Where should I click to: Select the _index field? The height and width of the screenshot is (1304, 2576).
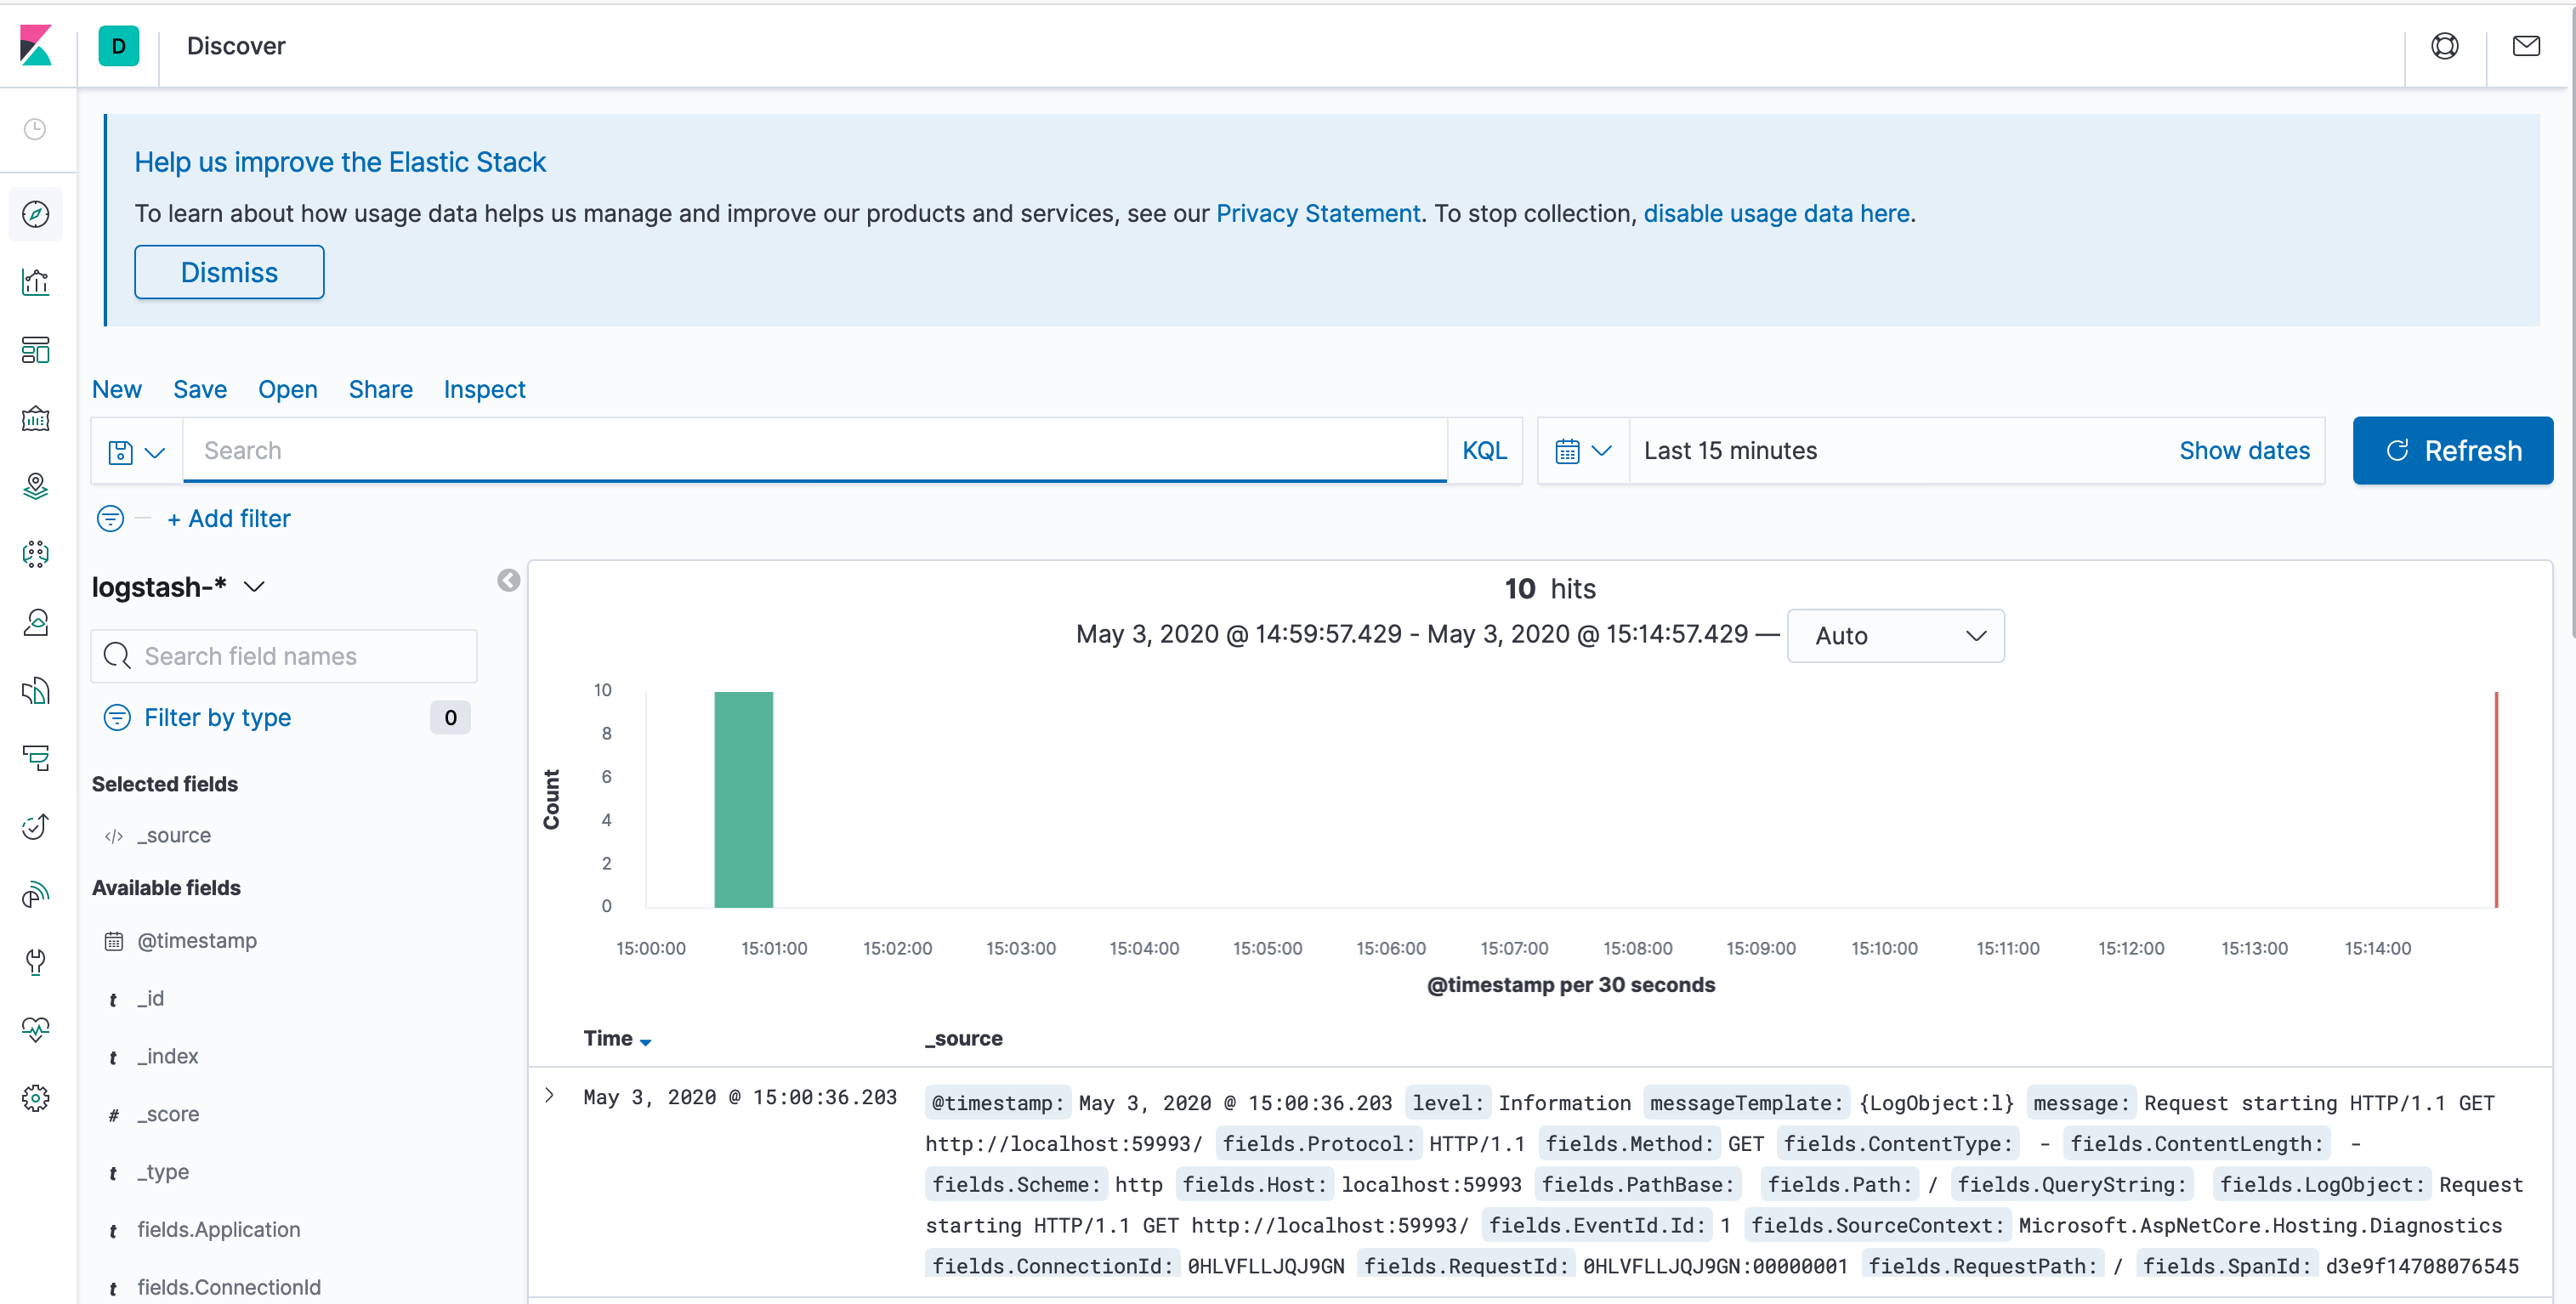tap(167, 1056)
